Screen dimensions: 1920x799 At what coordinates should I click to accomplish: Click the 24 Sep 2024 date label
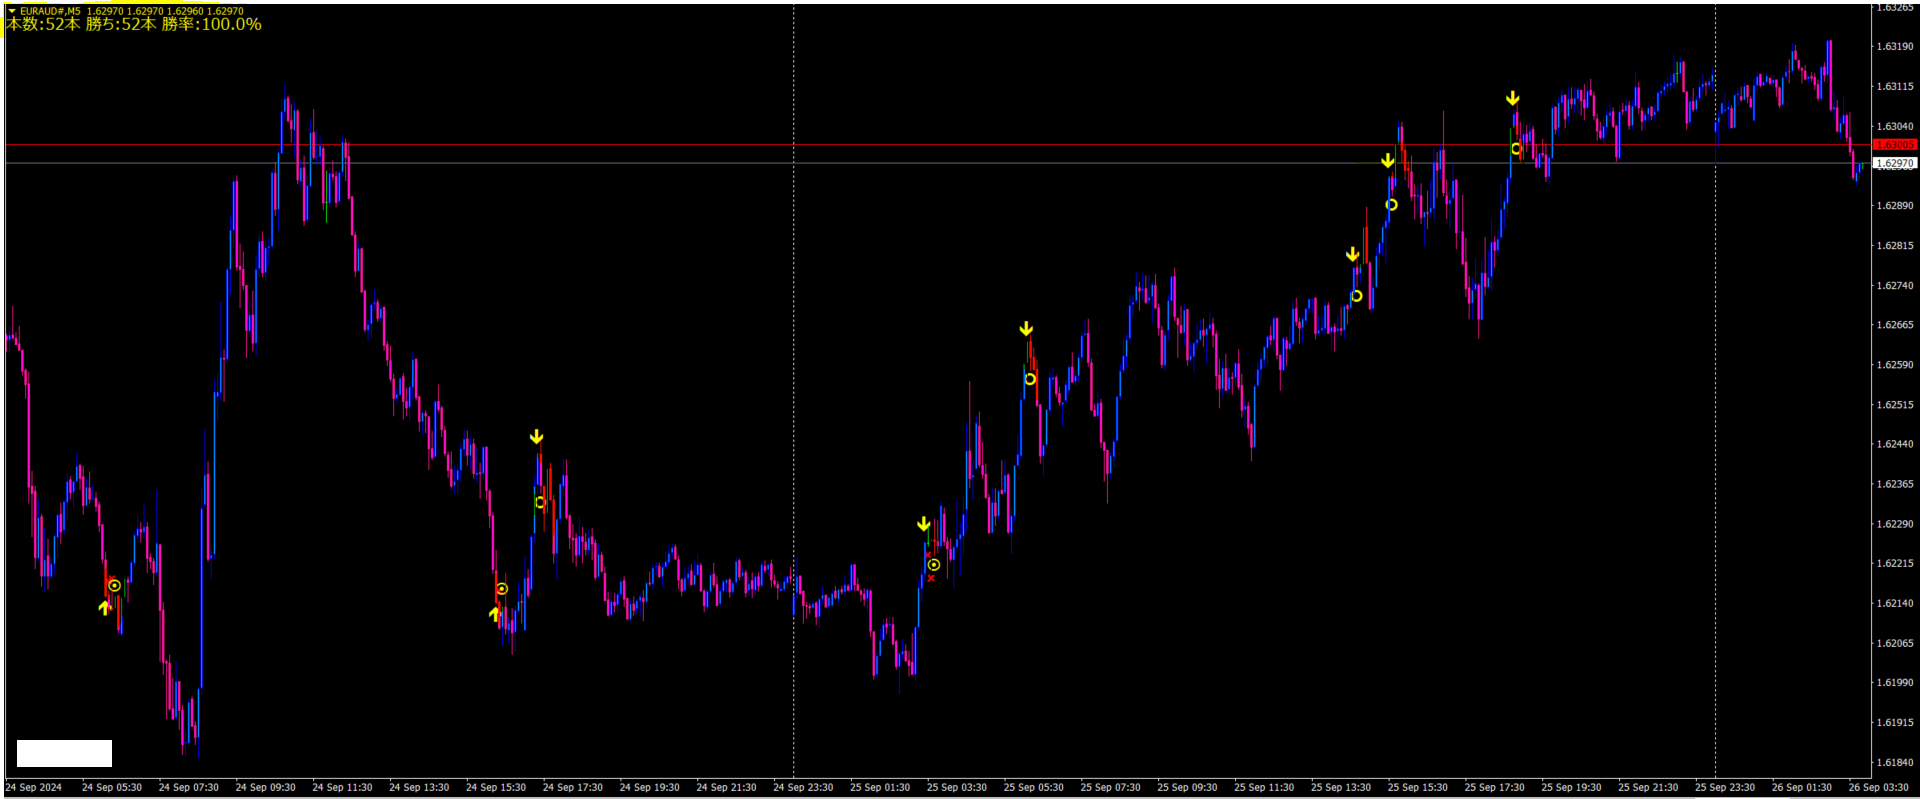[34, 788]
